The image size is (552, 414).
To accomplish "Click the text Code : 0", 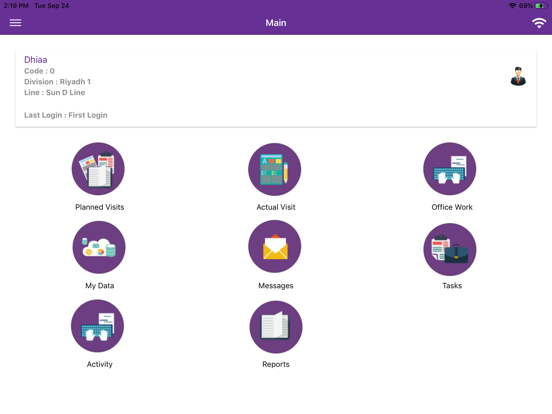I will tap(39, 71).
